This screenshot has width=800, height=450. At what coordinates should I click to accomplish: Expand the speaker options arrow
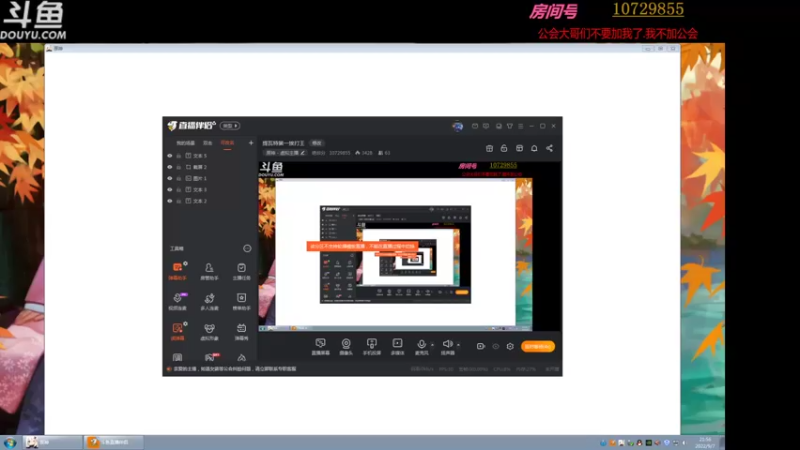(x=458, y=345)
